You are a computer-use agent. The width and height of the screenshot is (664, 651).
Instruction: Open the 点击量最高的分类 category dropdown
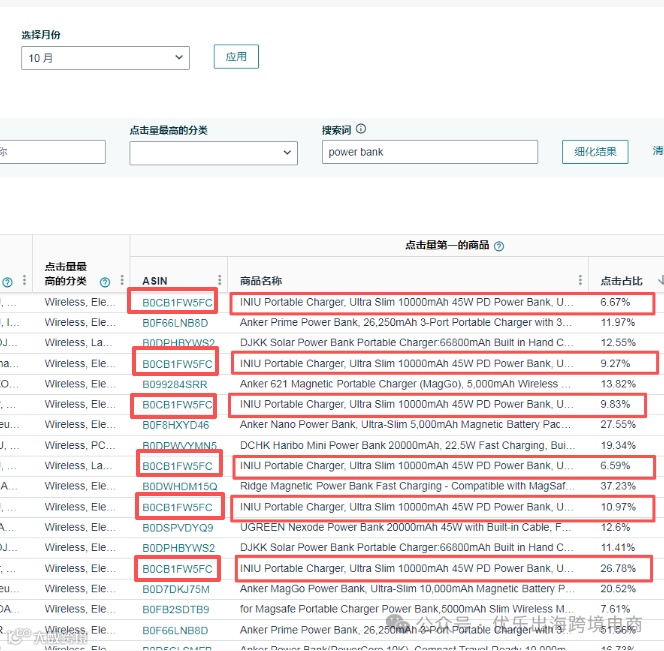pyautogui.click(x=213, y=152)
